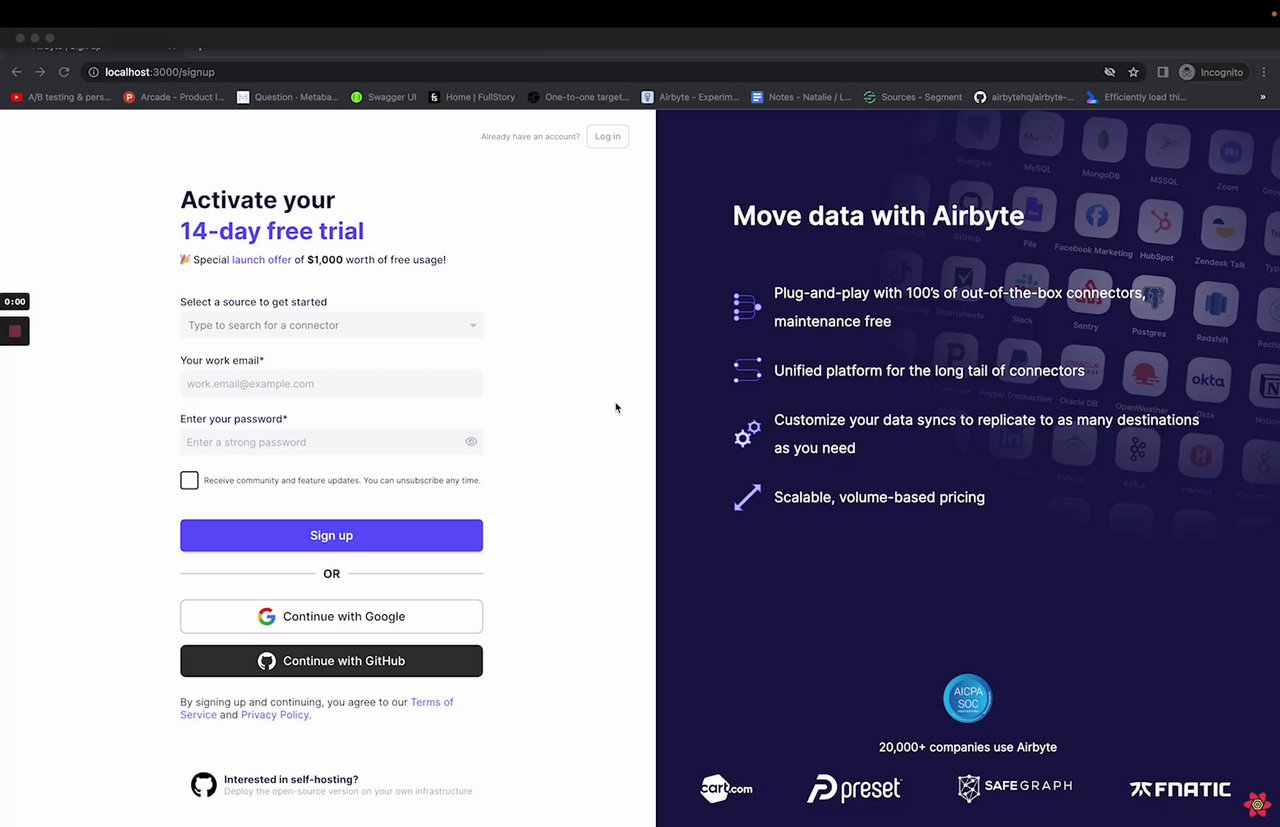Viewport: 1280px width, 827px height.
Task: Show hidden bookmarks with the overflow chevron
Action: click(1263, 97)
